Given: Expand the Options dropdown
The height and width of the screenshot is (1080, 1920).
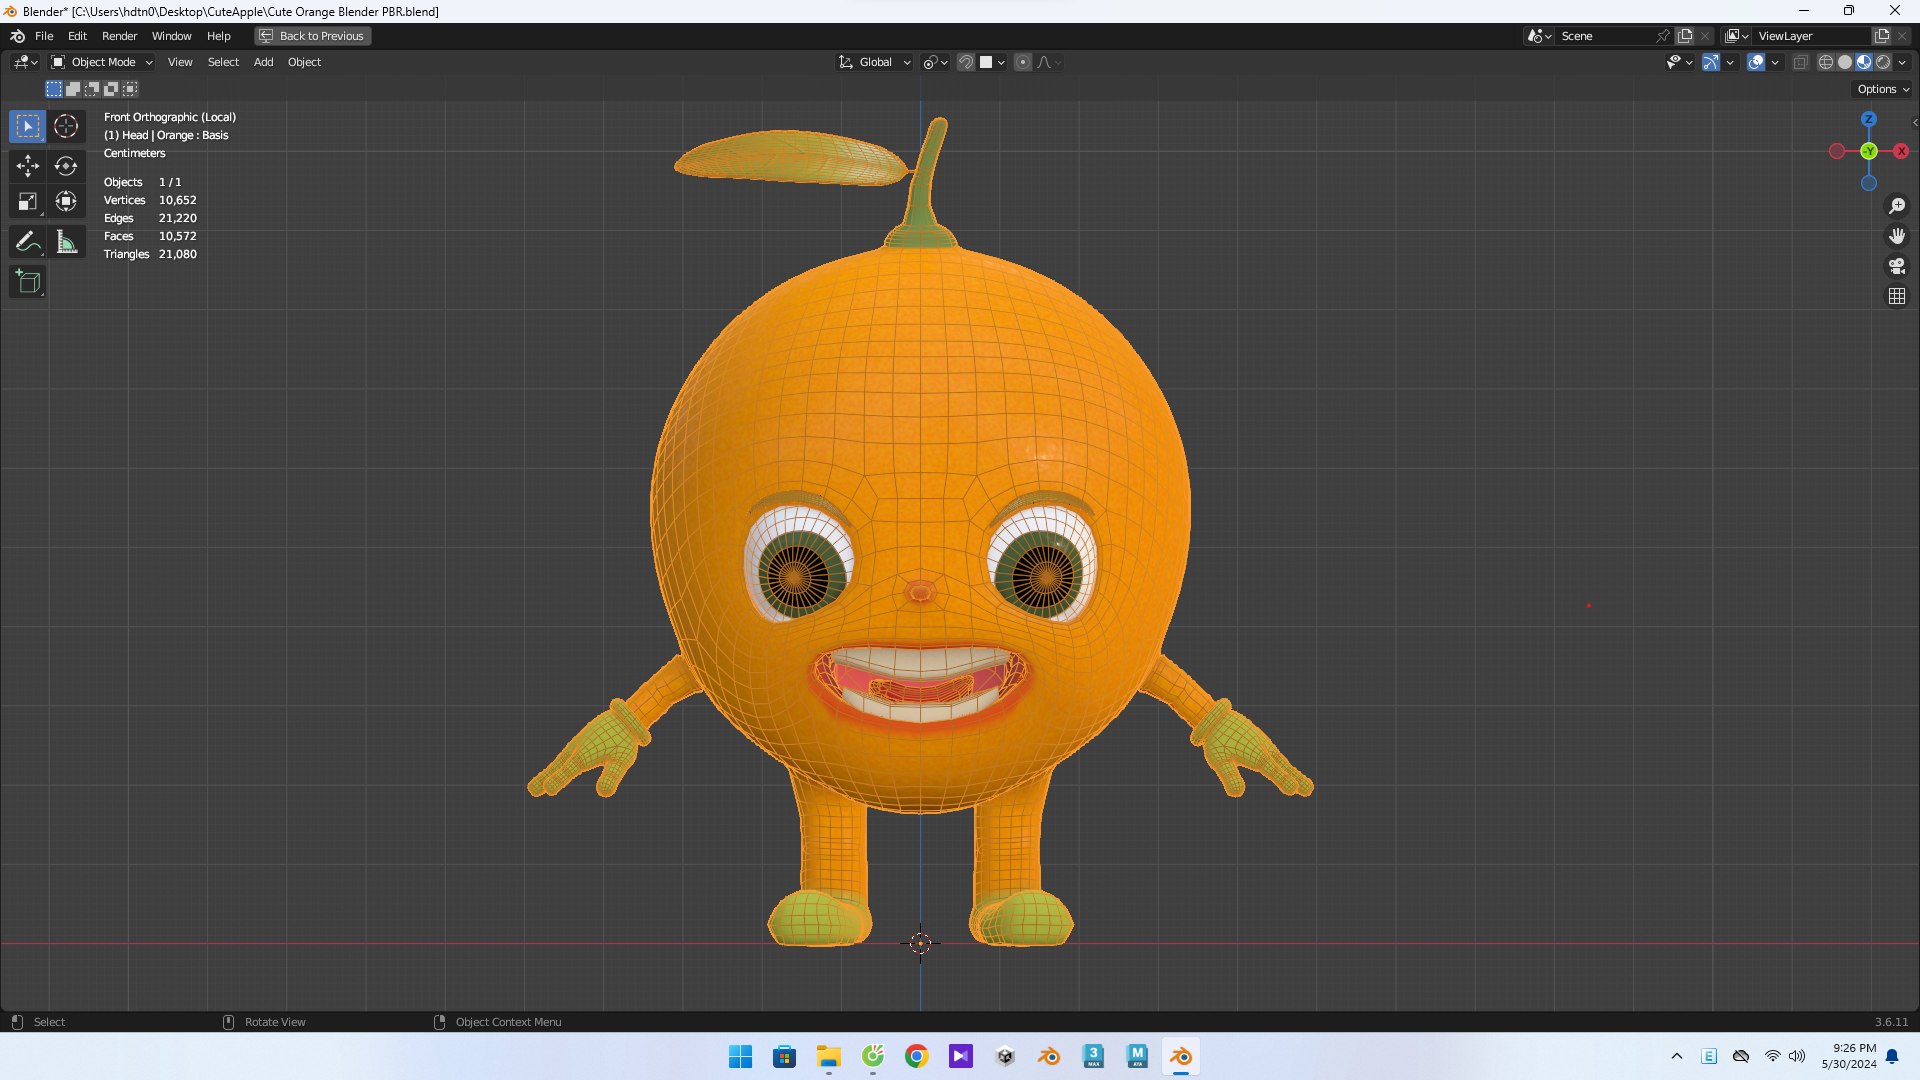Looking at the screenshot, I should 1883,89.
